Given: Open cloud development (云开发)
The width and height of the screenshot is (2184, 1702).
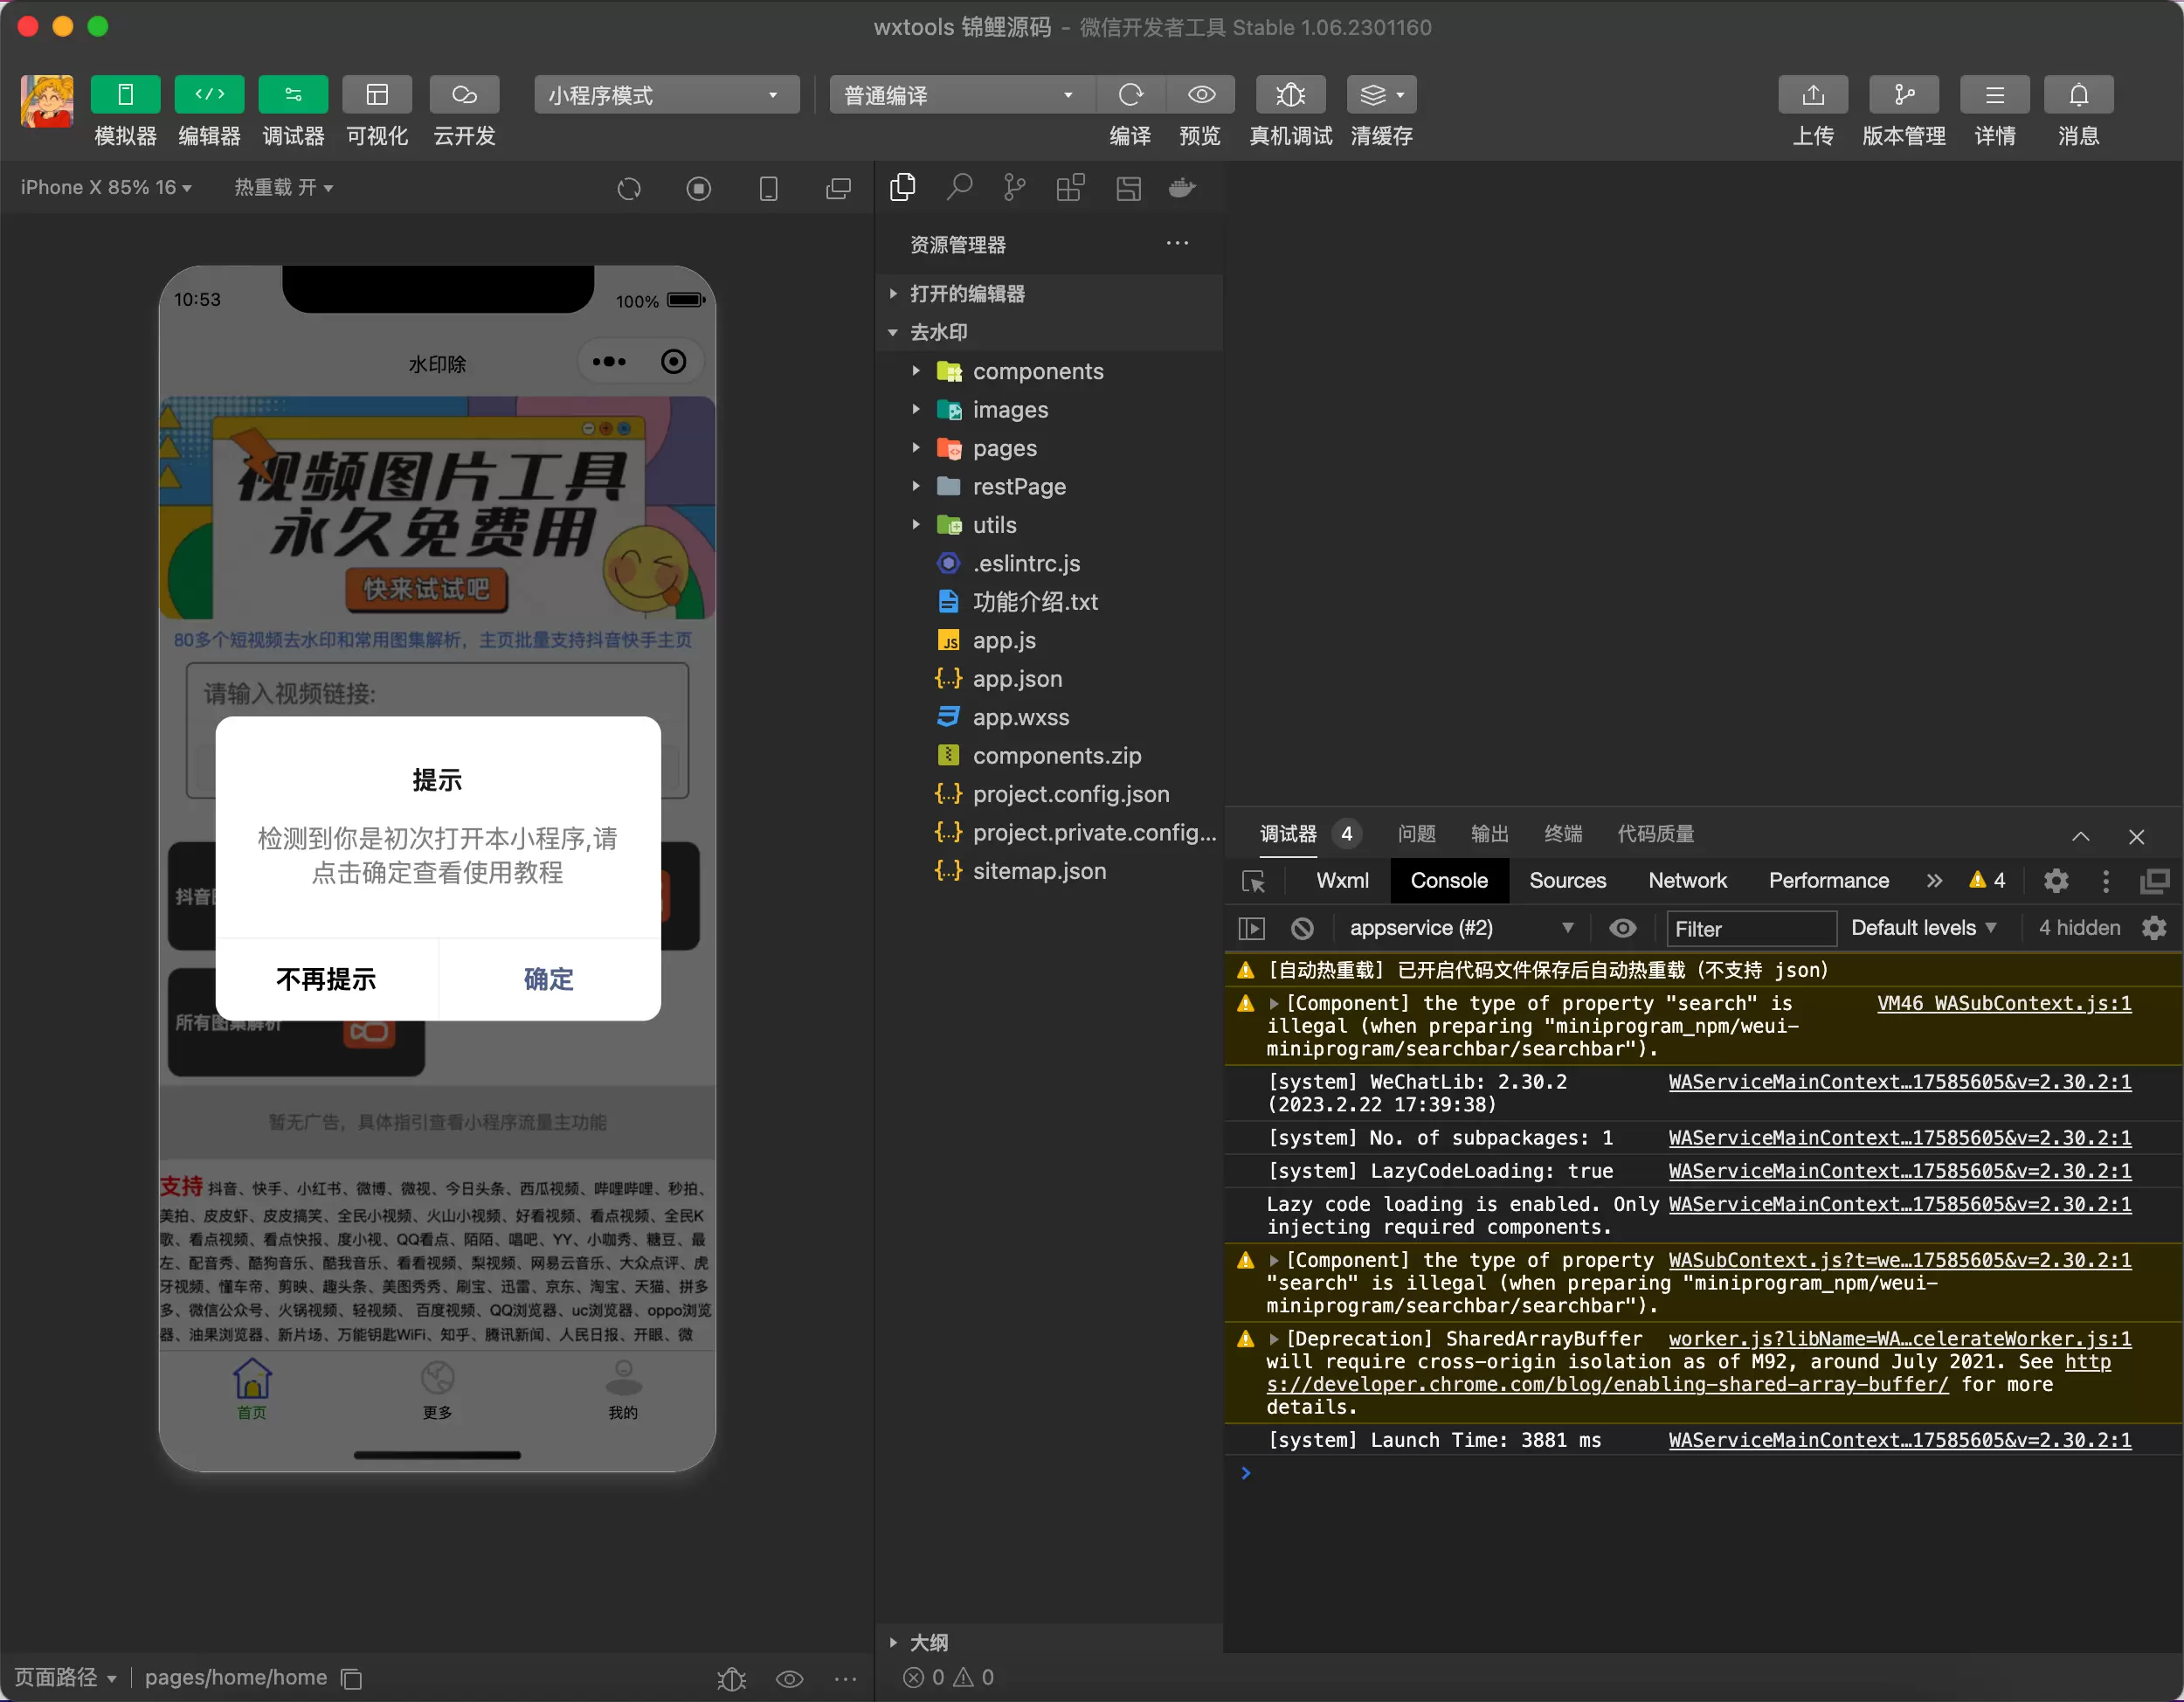Looking at the screenshot, I should click(x=464, y=95).
